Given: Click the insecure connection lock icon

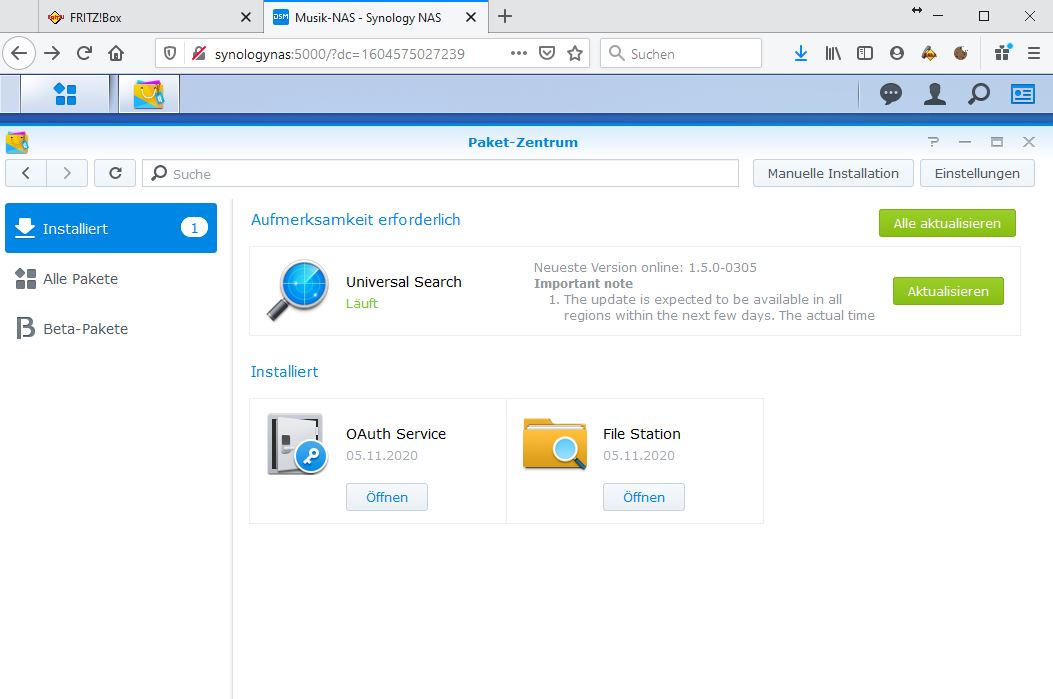Looking at the screenshot, I should click(198, 54).
